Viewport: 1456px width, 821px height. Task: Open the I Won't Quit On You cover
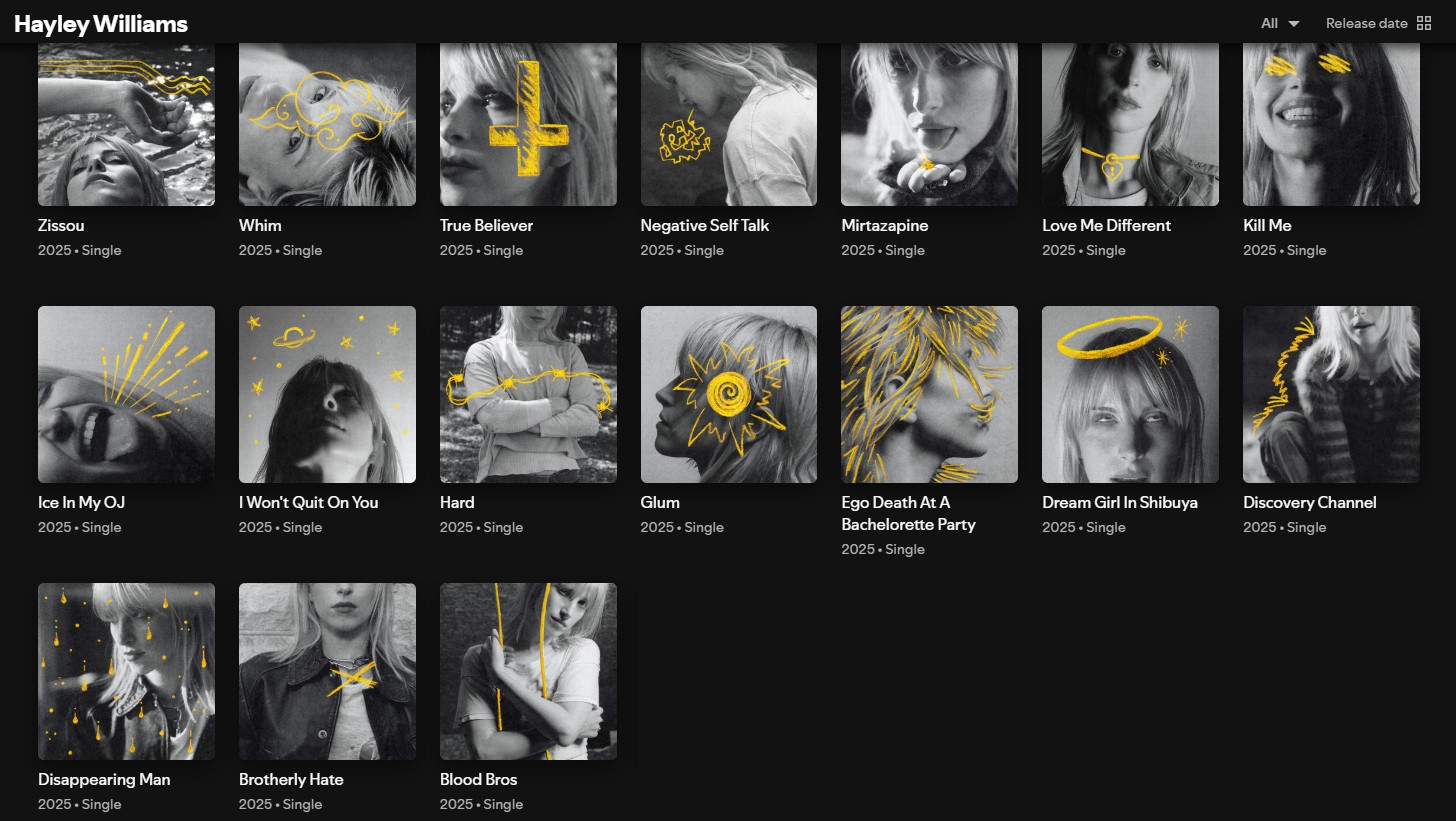(x=327, y=394)
